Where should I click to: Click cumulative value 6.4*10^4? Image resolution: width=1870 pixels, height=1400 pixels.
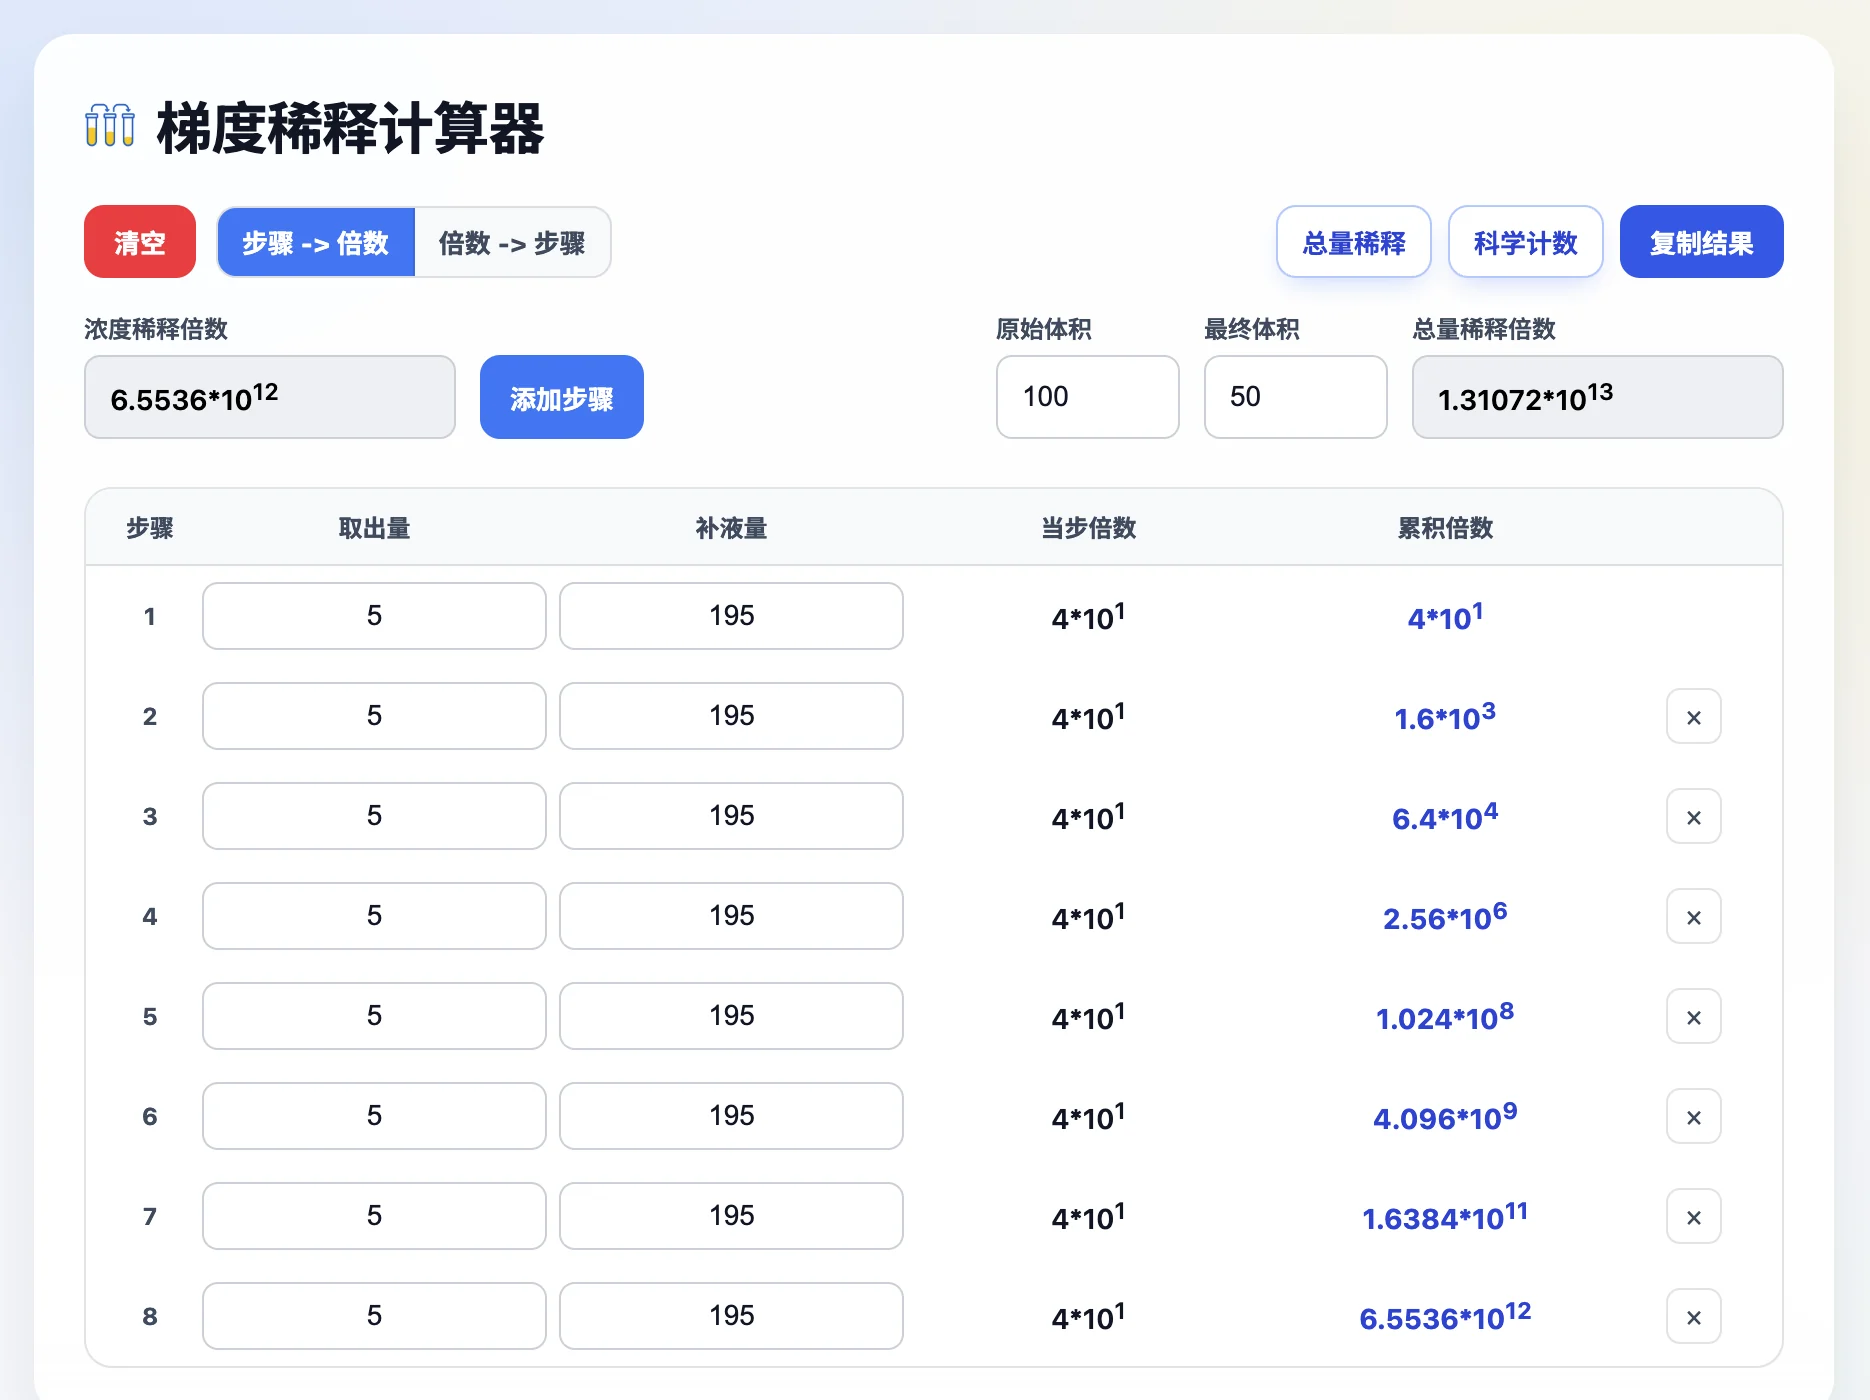tap(1445, 816)
